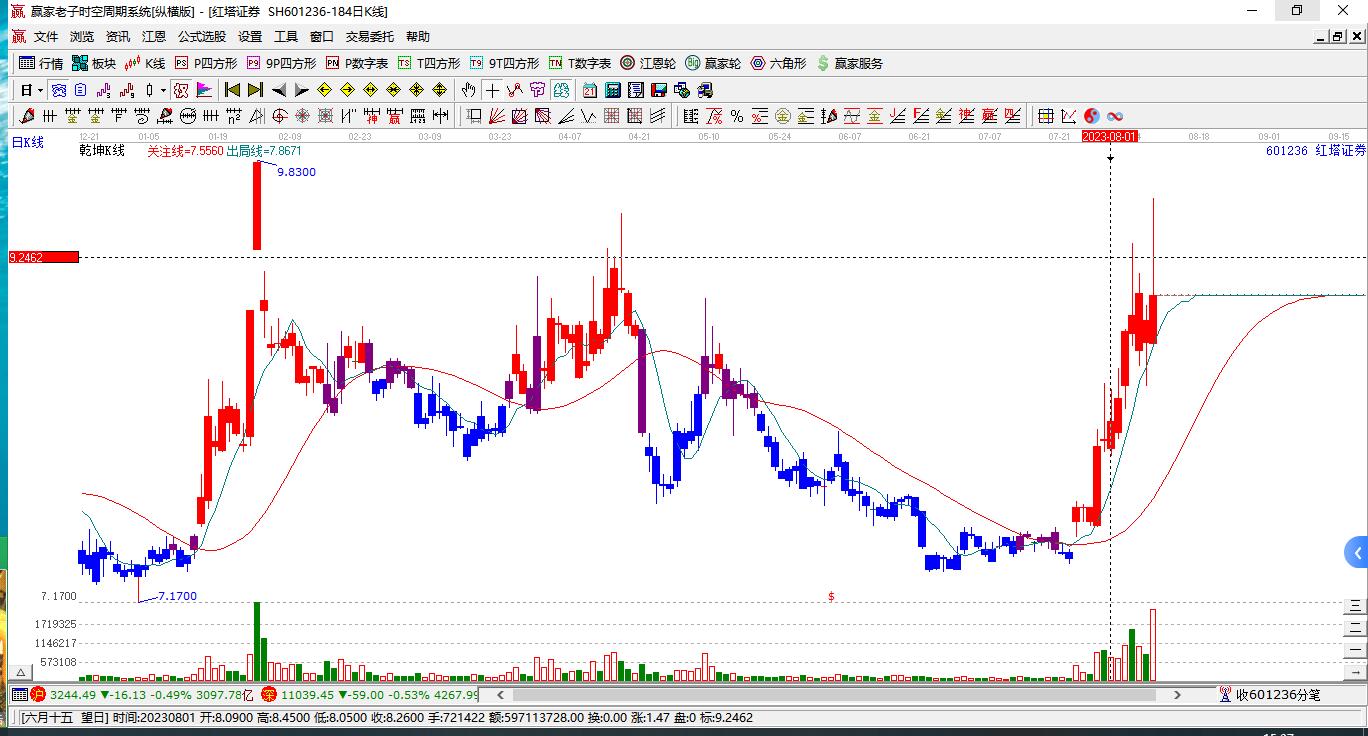Open the 浏览 menu
Screen dimensions: 1368x736
click(x=82, y=37)
